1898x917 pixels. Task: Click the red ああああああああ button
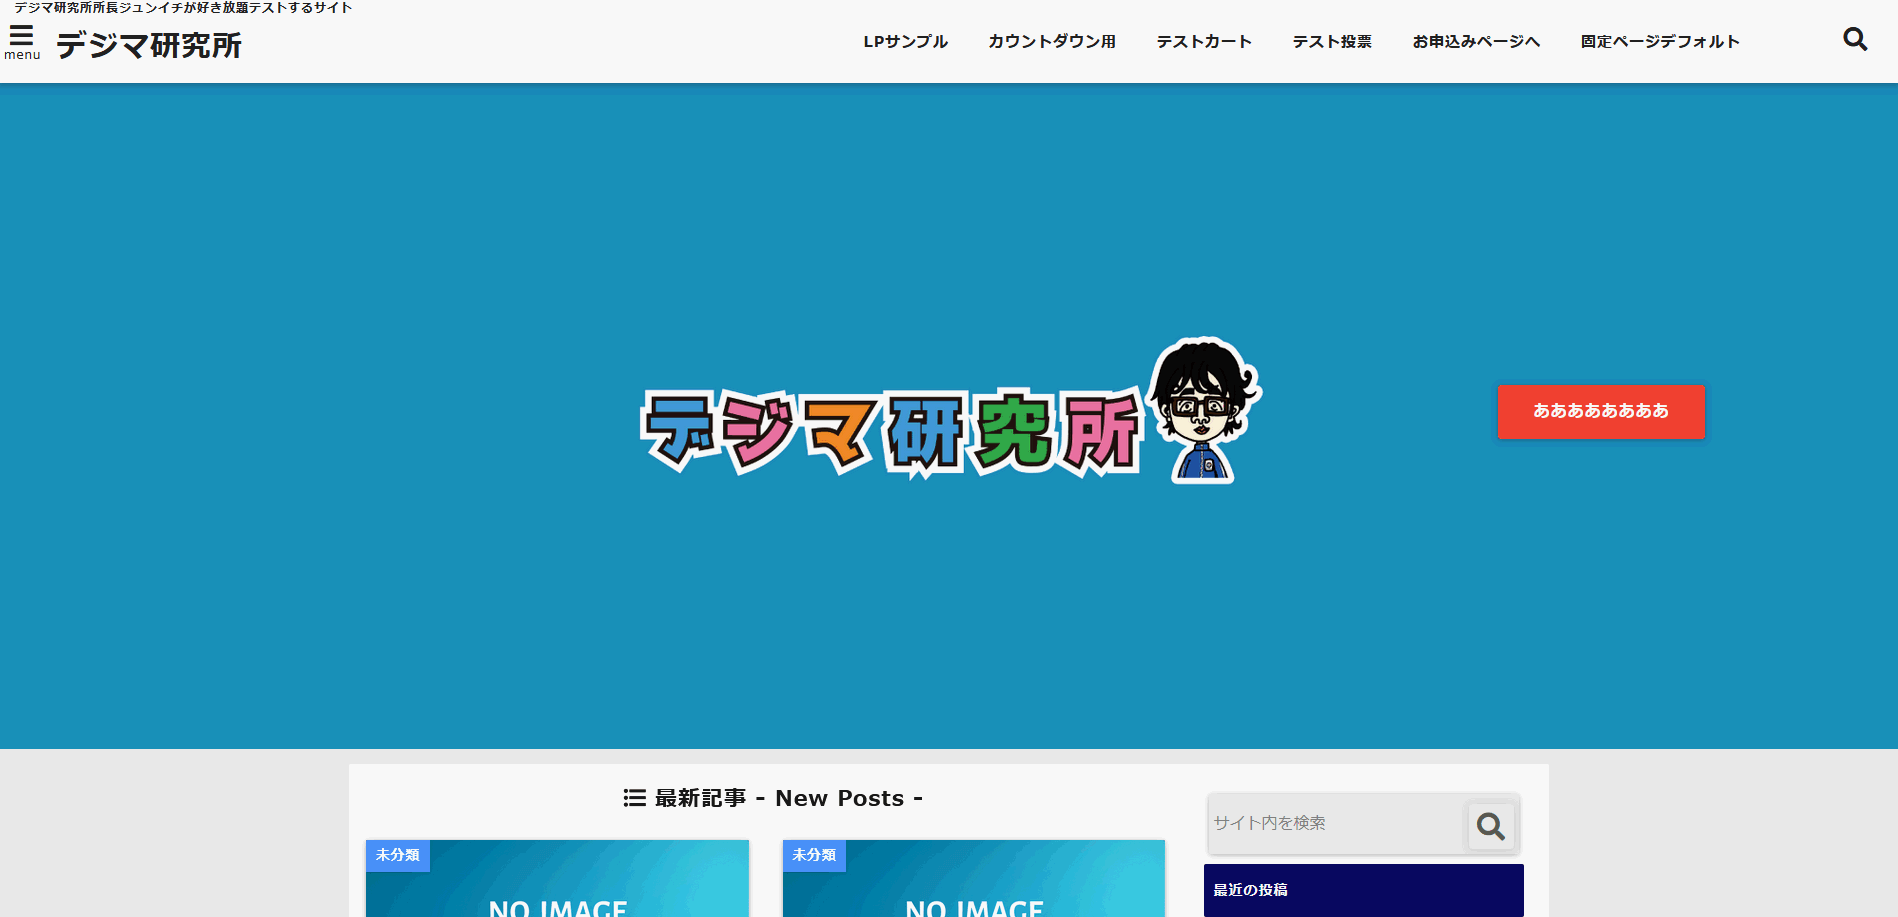point(1601,412)
